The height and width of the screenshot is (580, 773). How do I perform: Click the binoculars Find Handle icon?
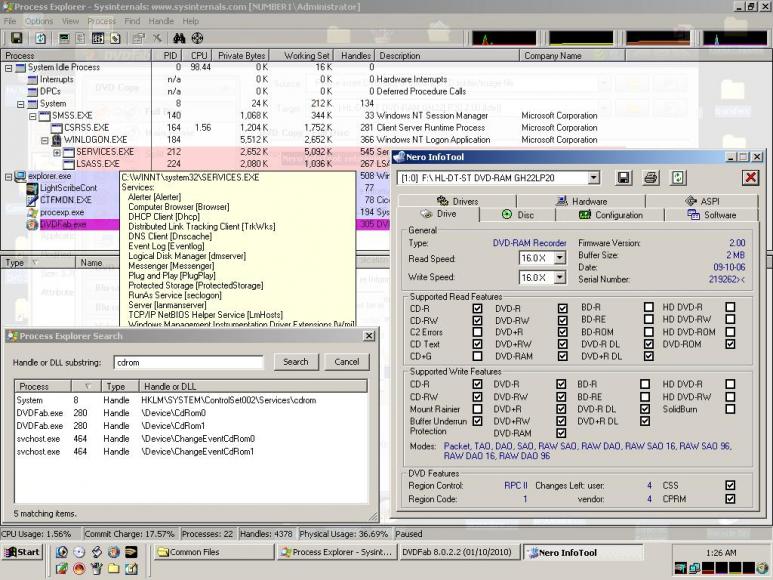[x=181, y=38]
